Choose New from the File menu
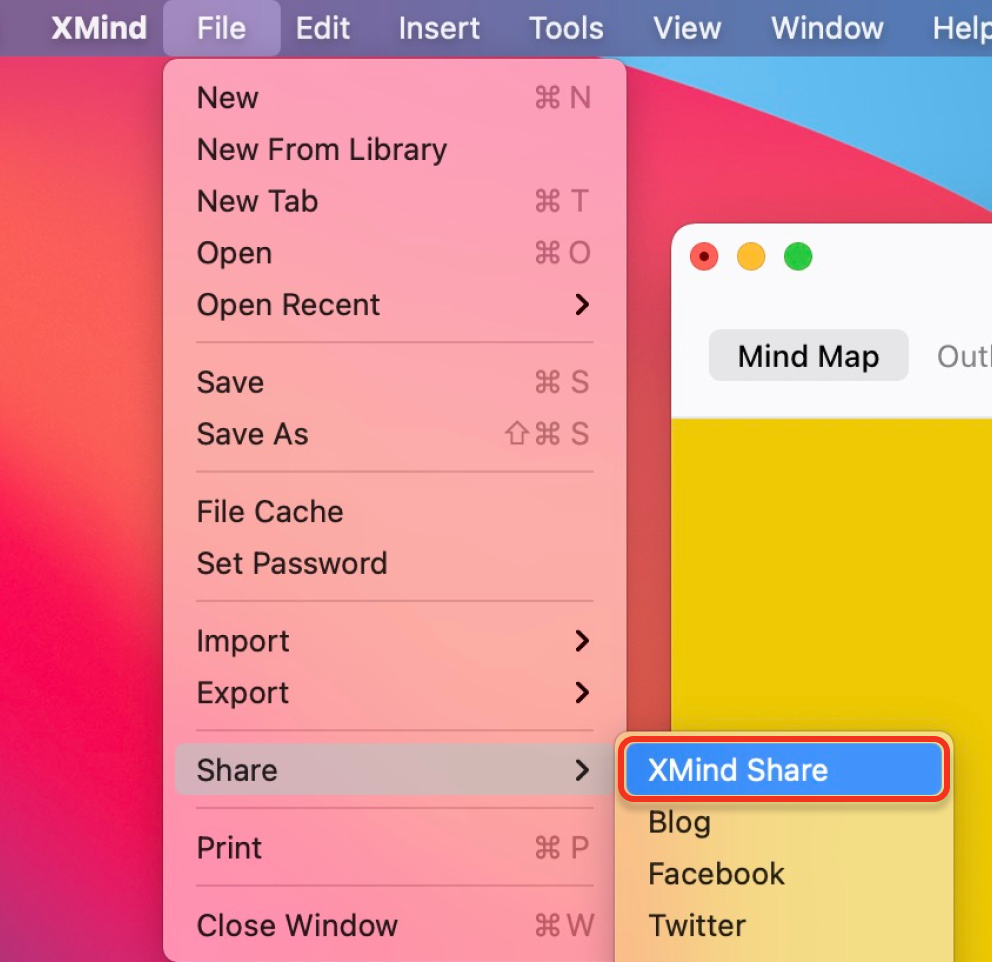The width and height of the screenshot is (992, 962). click(395, 98)
